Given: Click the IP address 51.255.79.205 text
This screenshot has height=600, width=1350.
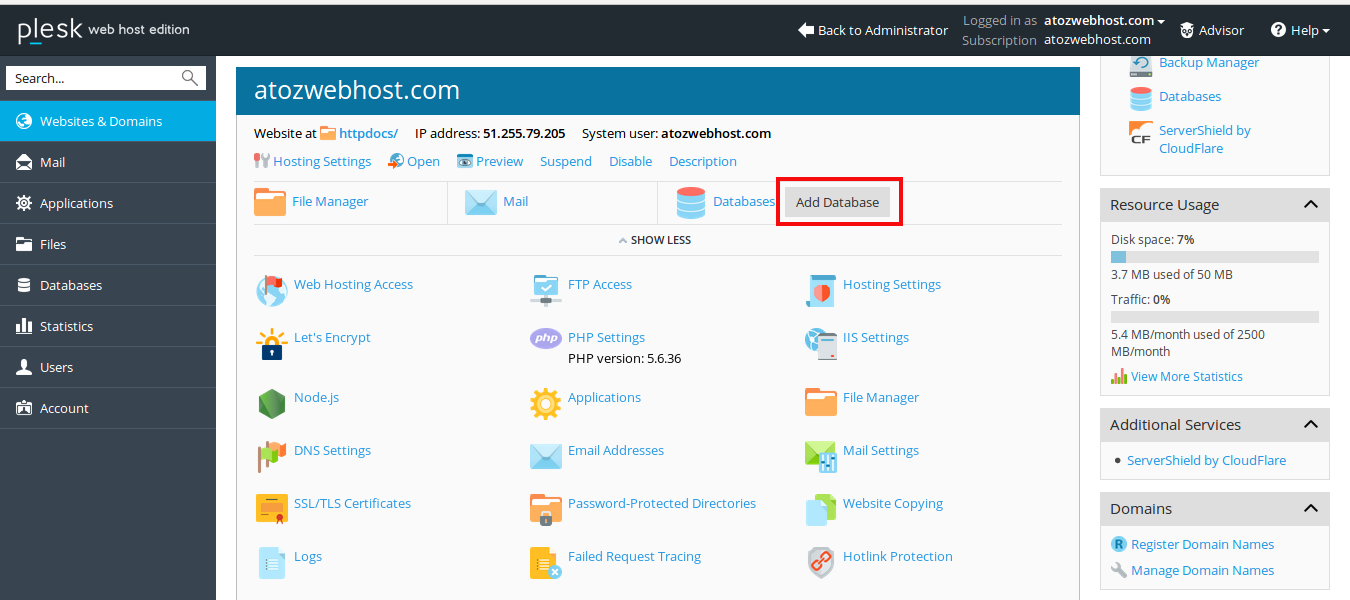Looking at the screenshot, I should pos(524,133).
